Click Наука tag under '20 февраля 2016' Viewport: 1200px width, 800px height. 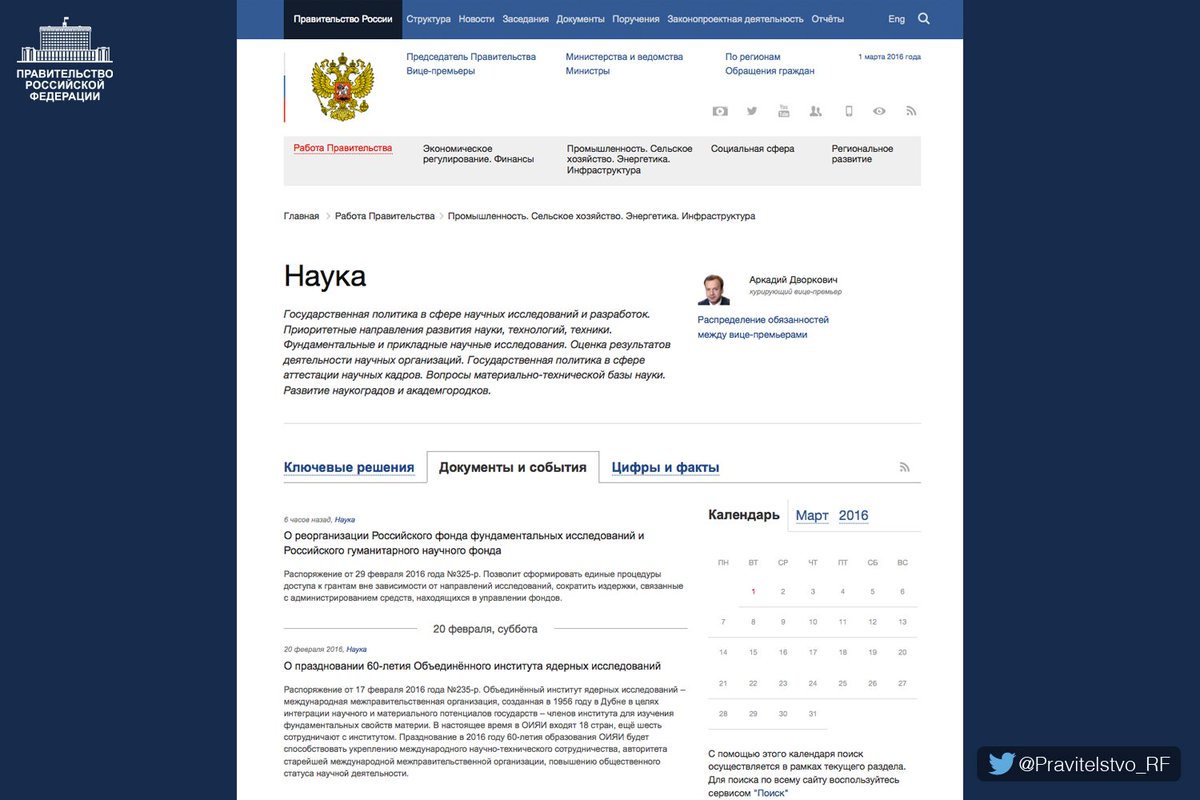click(356, 649)
